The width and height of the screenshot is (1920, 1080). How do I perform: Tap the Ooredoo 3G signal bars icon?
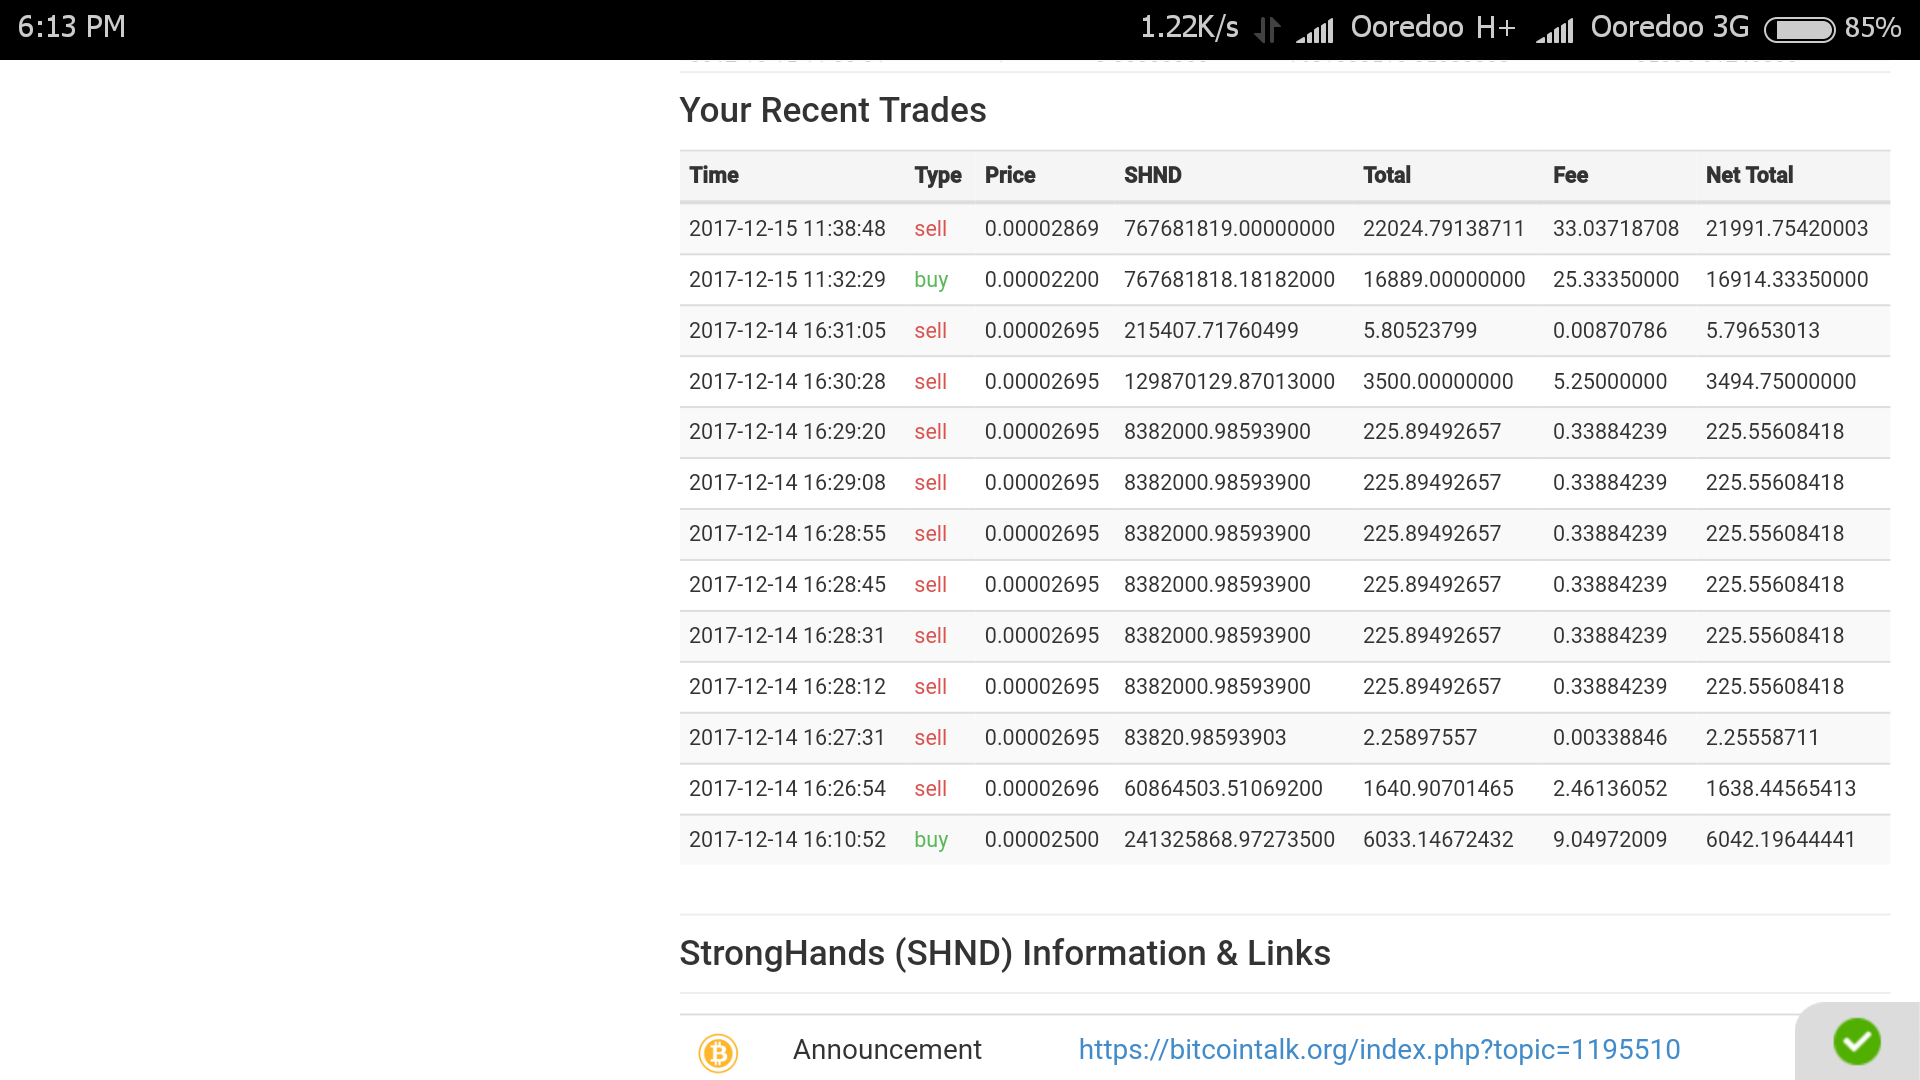coord(1555,30)
